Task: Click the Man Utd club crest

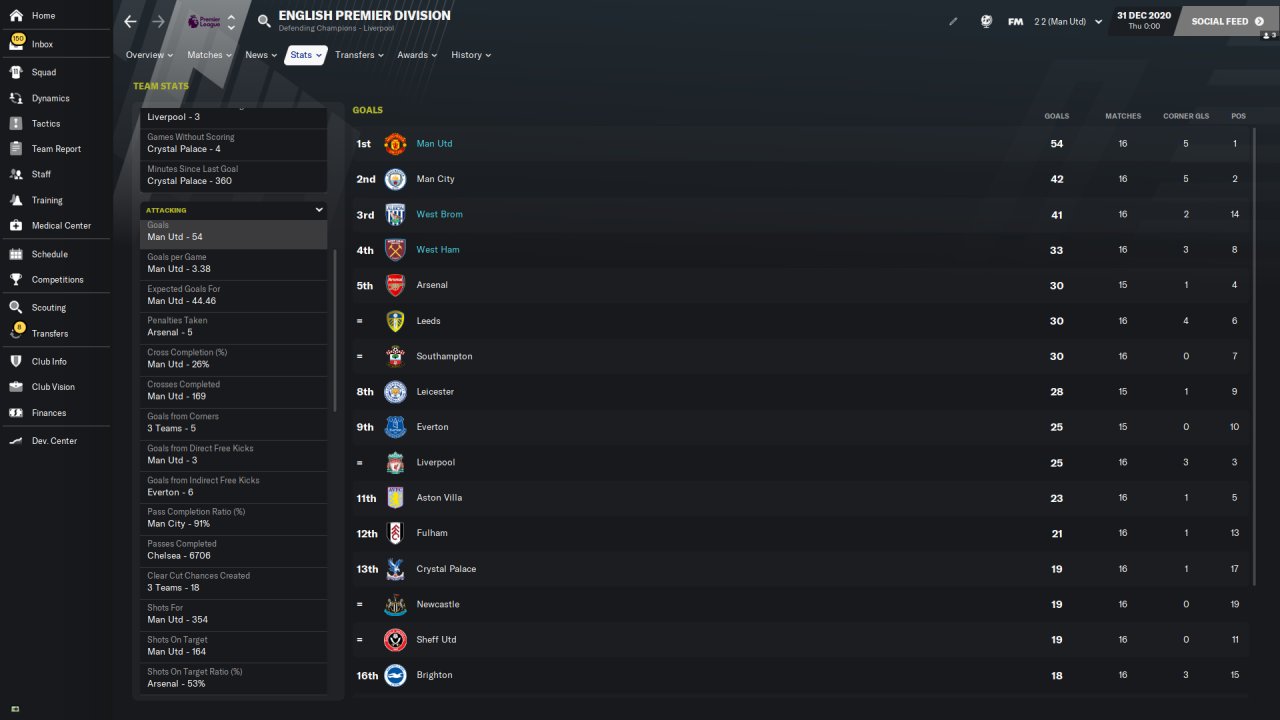Action: (x=395, y=144)
